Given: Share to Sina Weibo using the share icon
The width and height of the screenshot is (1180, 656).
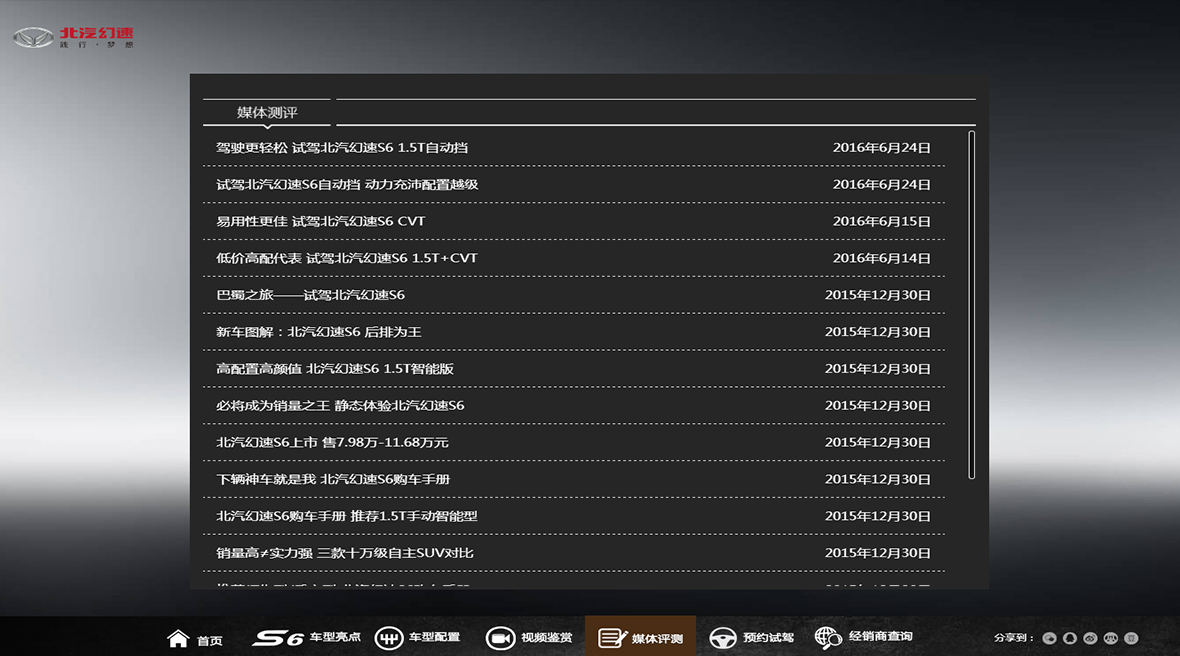Looking at the screenshot, I should (x=1090, y=638).
